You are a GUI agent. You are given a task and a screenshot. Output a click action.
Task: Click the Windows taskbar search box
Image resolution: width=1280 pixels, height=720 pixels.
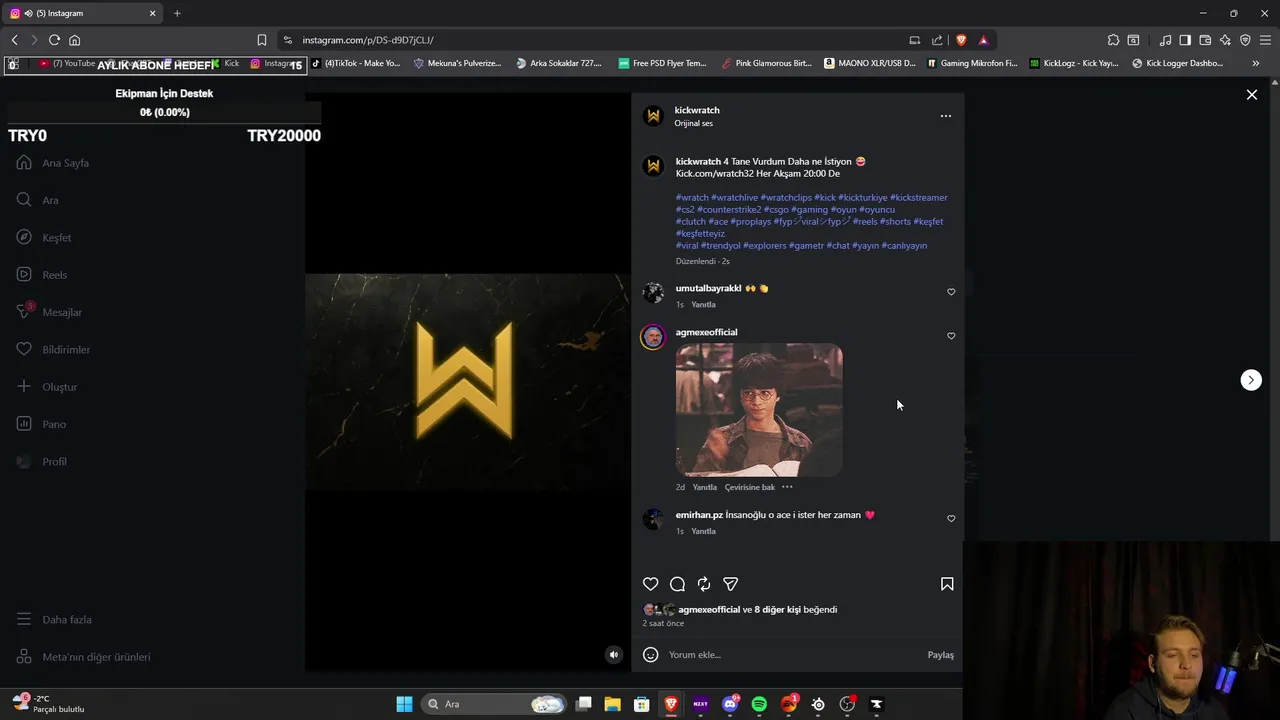494,704
